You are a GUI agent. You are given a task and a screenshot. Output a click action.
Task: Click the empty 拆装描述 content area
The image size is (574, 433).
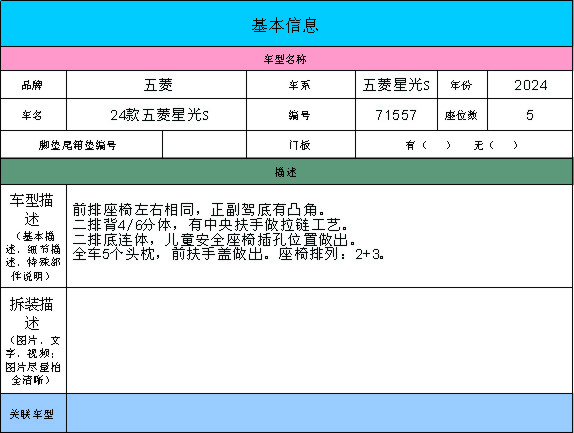320,341
